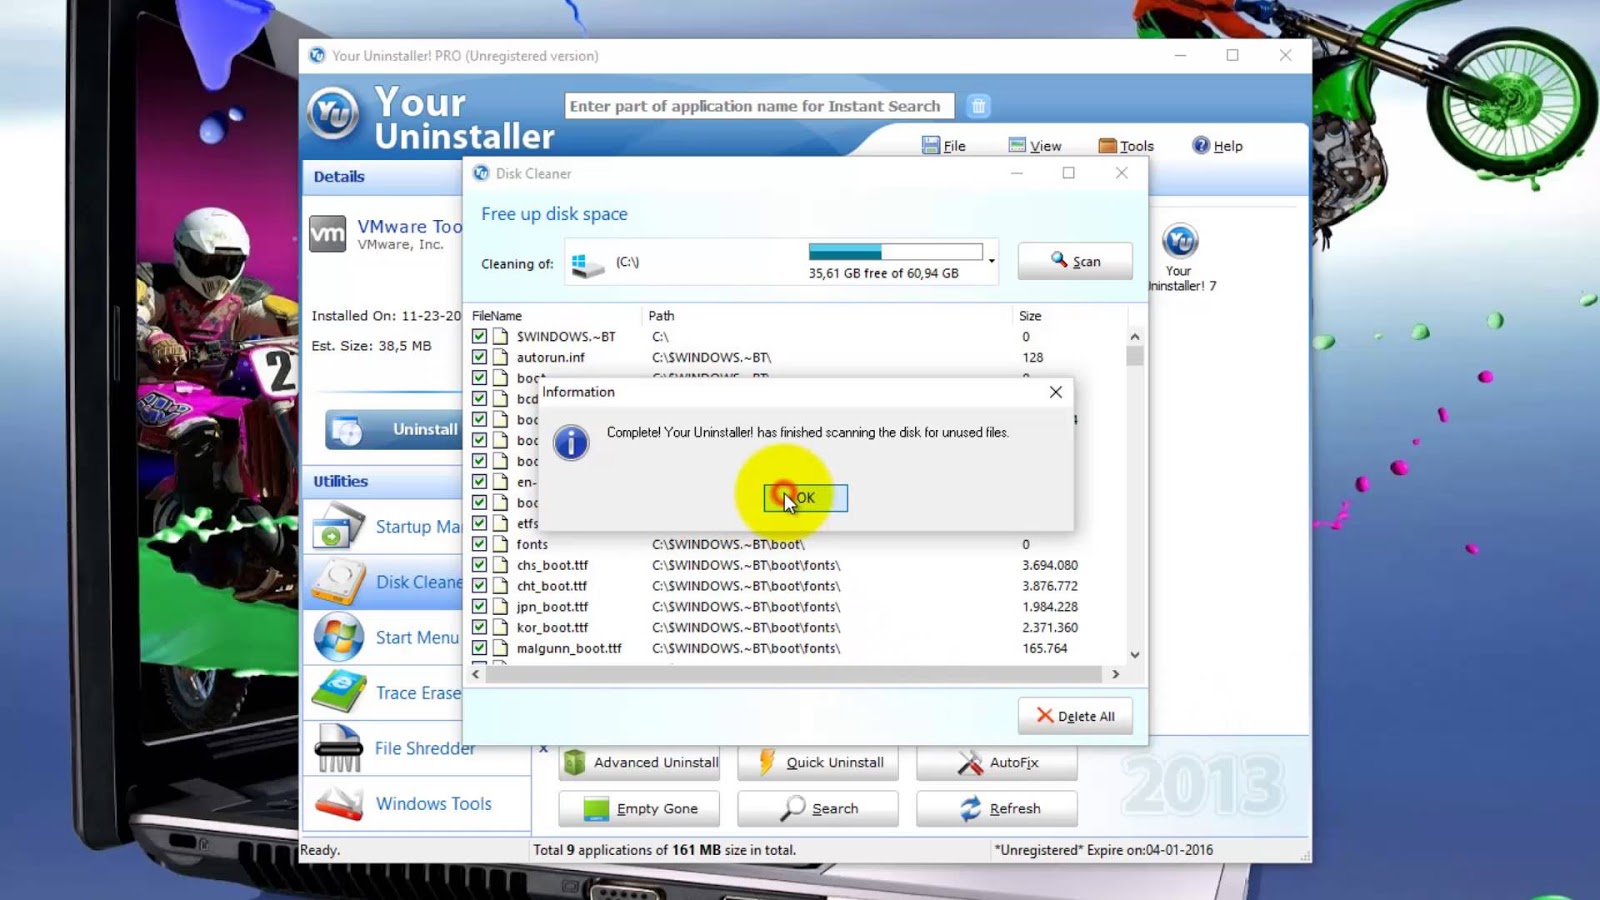Select the malgunn_boot.ttf file name
The width and height of the screenshot is (1600, 900).
pos(569,648)
